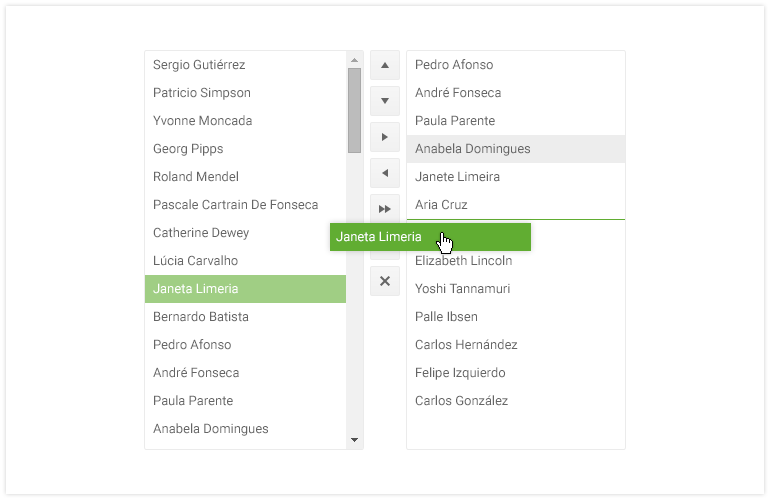The width and height of the screenshot is (770, 500).
Task: Click the transfer all to right button
Action: tap(385, 208)
